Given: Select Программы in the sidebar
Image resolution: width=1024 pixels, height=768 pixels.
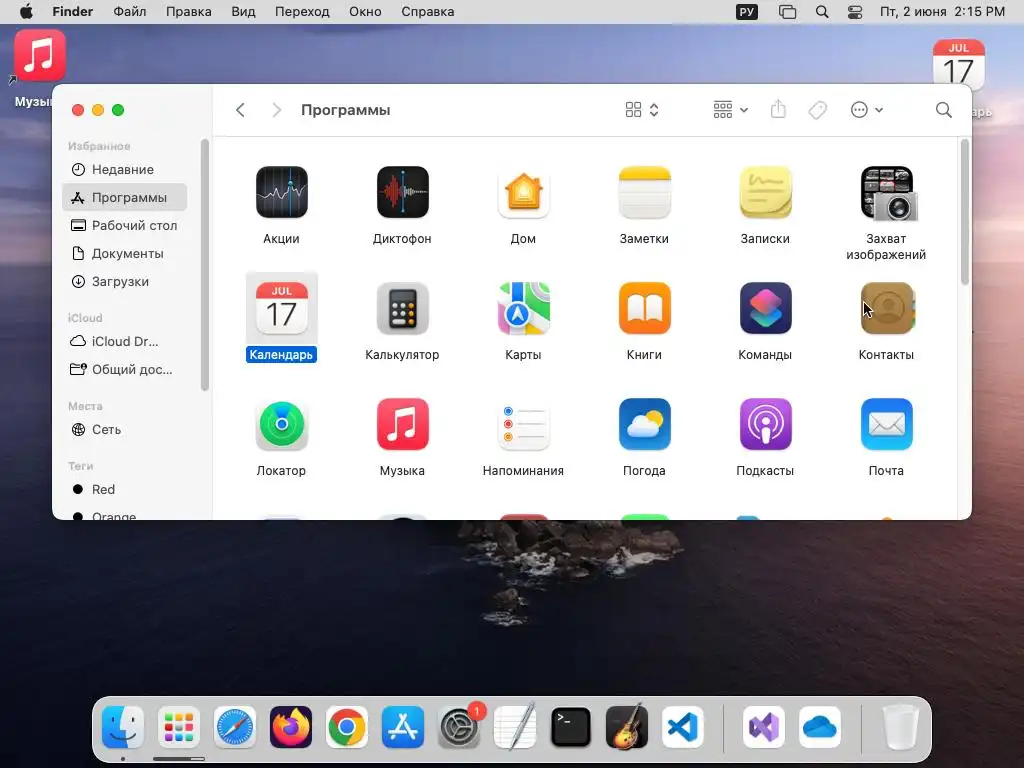Looking at the screenshot, I should point(124,197).
